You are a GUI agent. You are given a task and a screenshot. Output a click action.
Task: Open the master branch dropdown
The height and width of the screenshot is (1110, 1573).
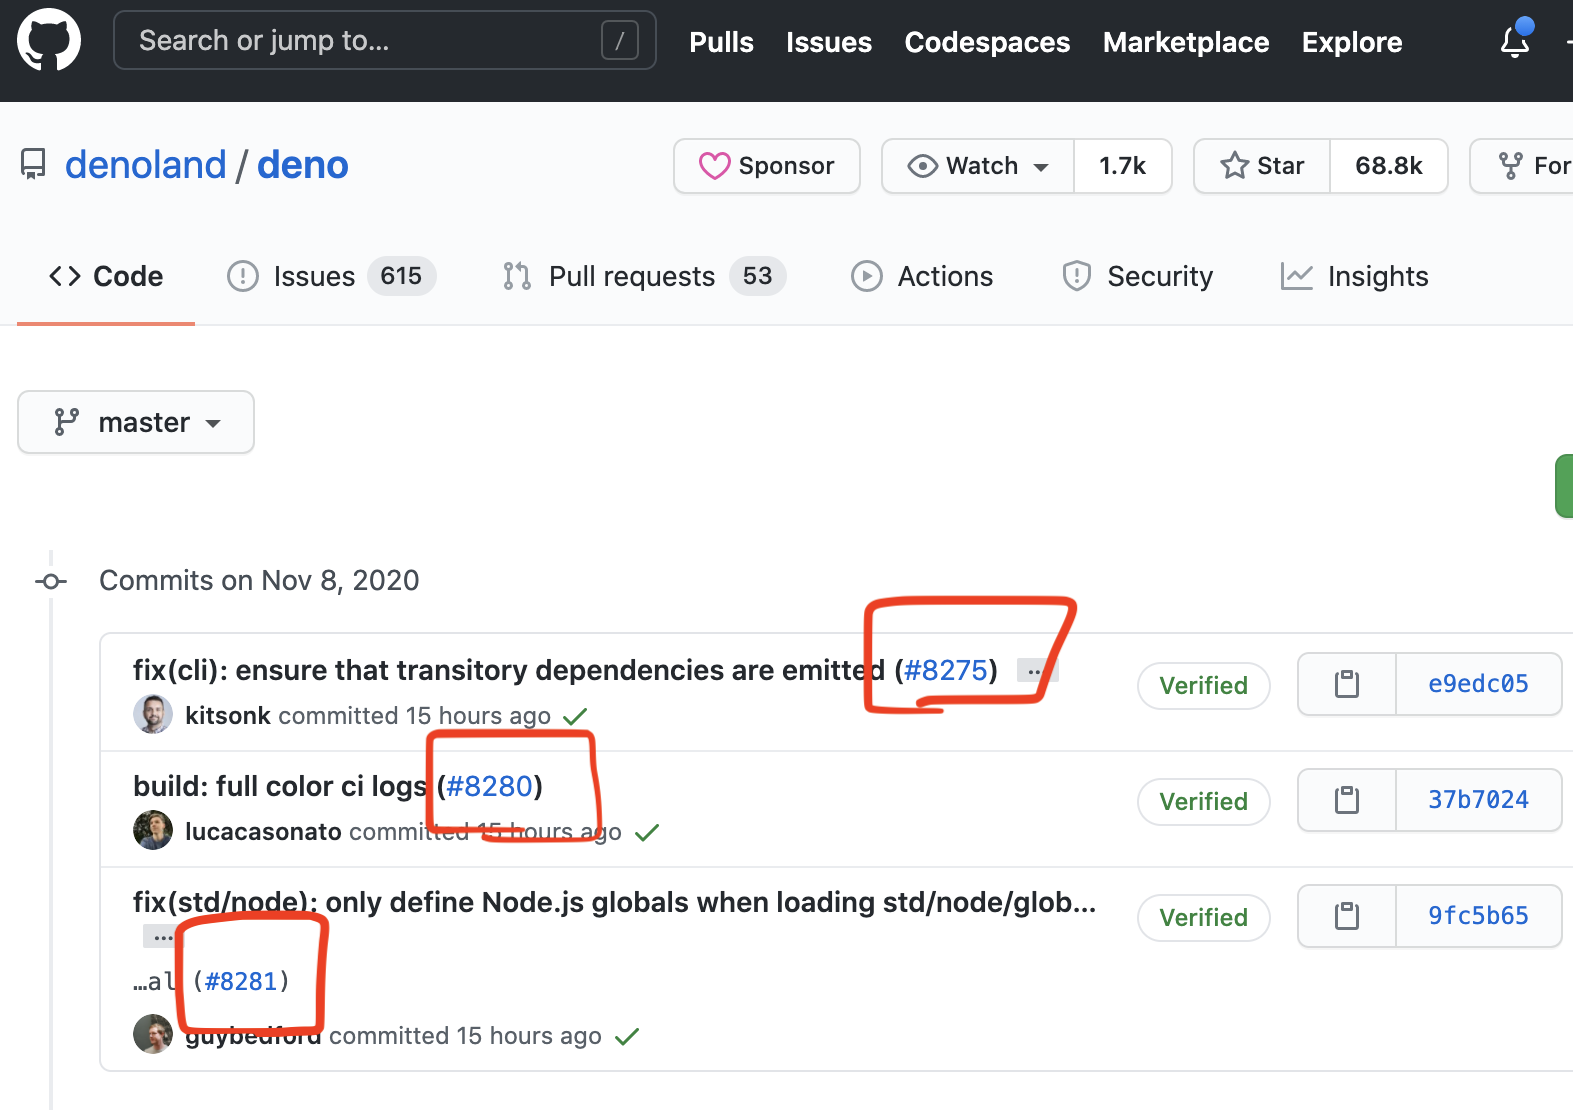[136, 422]
